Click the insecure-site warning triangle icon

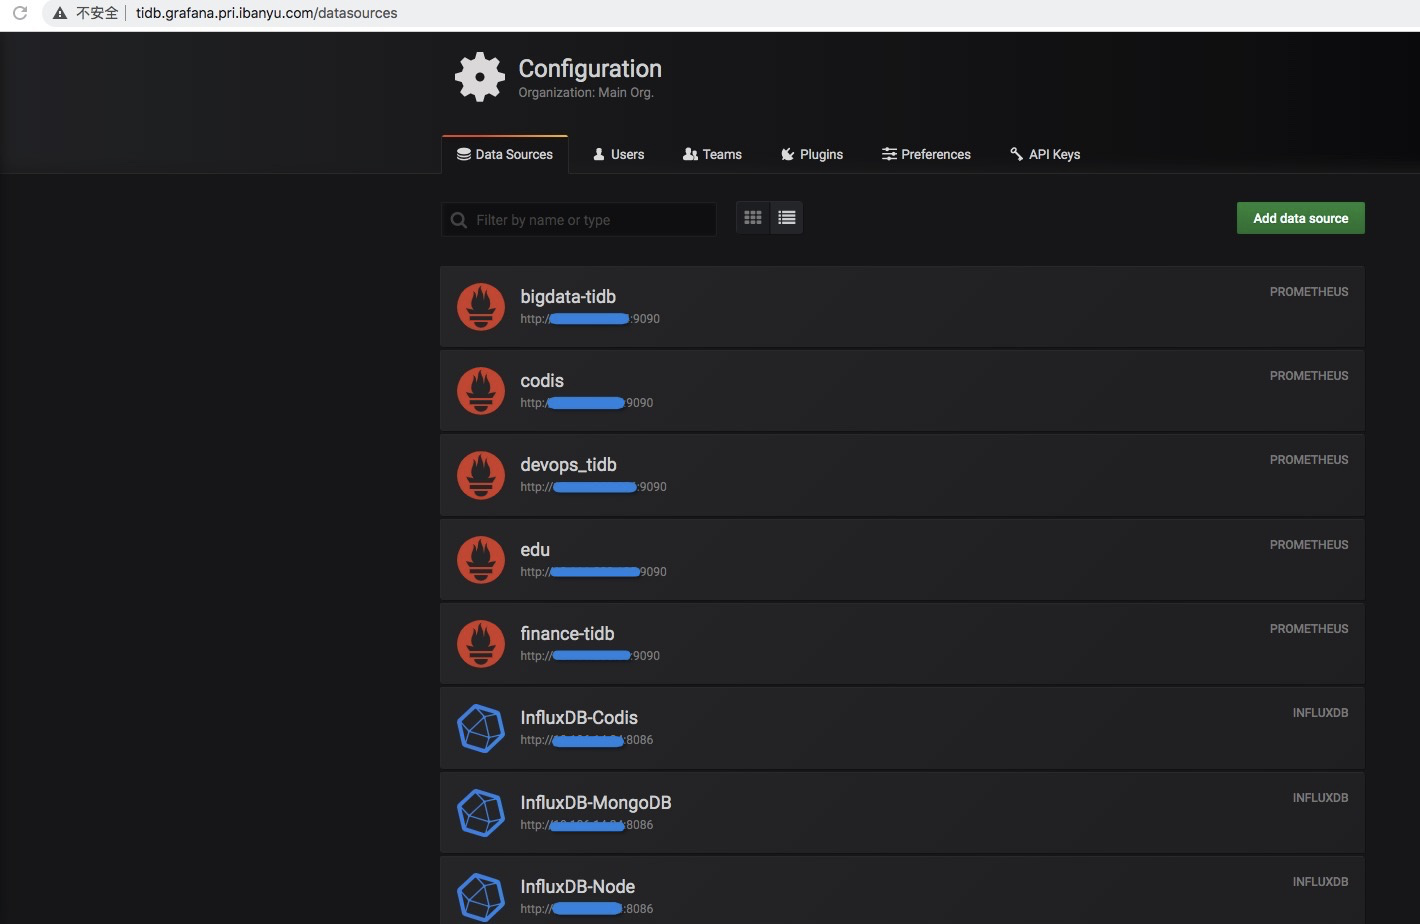[60, 13]
